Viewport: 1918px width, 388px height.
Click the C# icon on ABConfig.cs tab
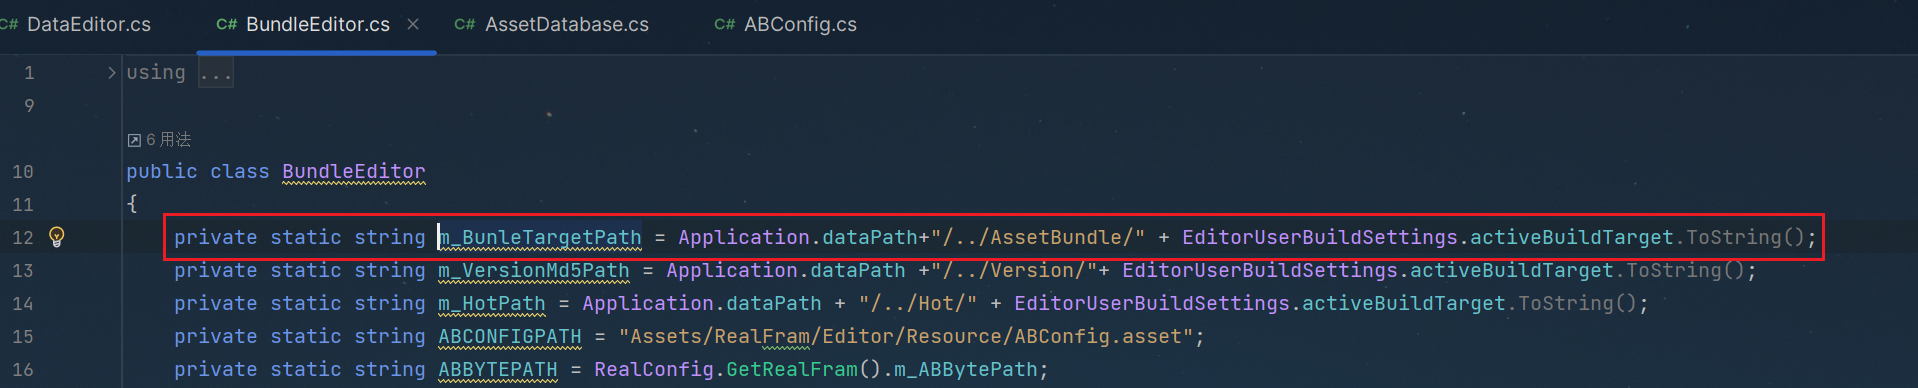724,25
